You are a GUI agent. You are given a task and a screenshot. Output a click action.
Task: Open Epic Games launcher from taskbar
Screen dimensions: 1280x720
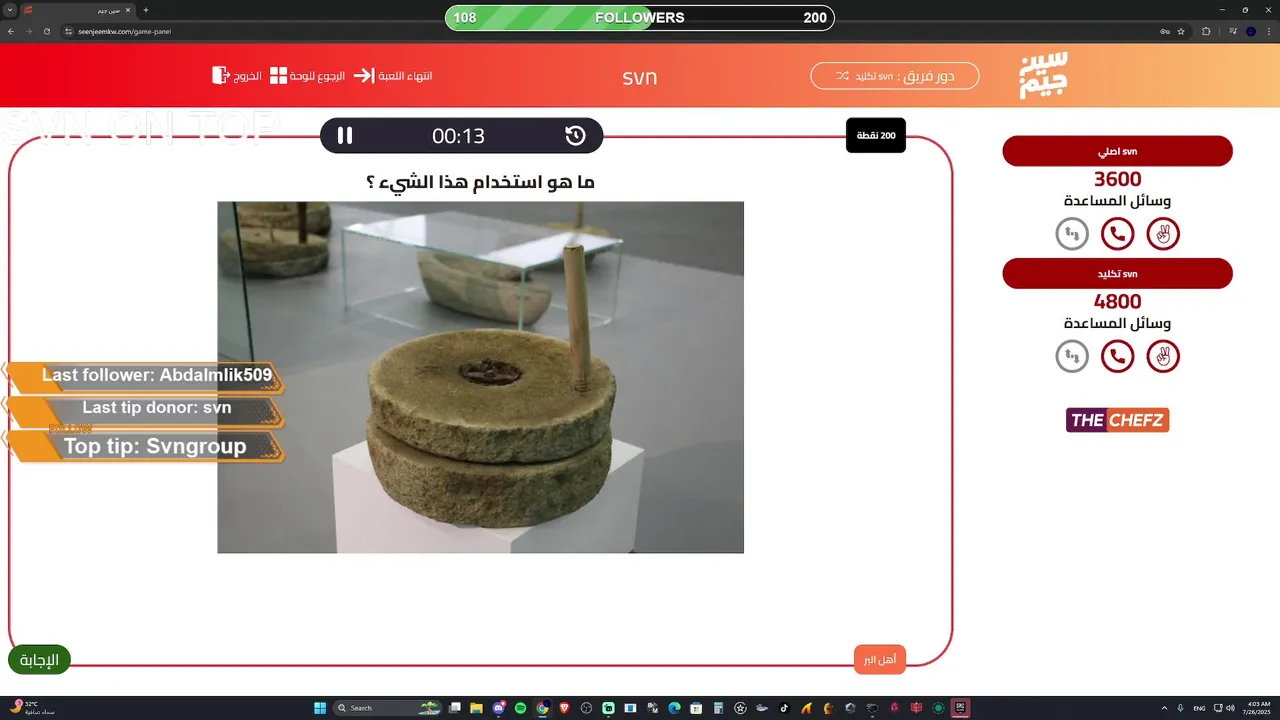point(960,708)
